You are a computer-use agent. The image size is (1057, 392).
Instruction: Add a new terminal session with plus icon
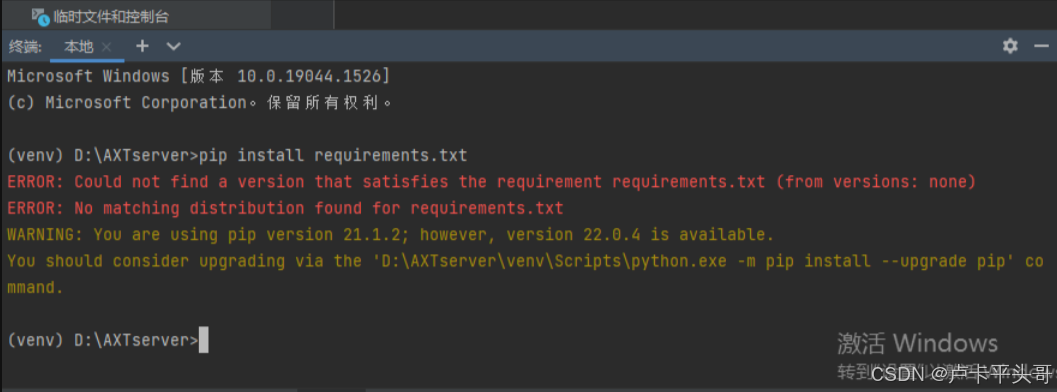tap(142, 46)
